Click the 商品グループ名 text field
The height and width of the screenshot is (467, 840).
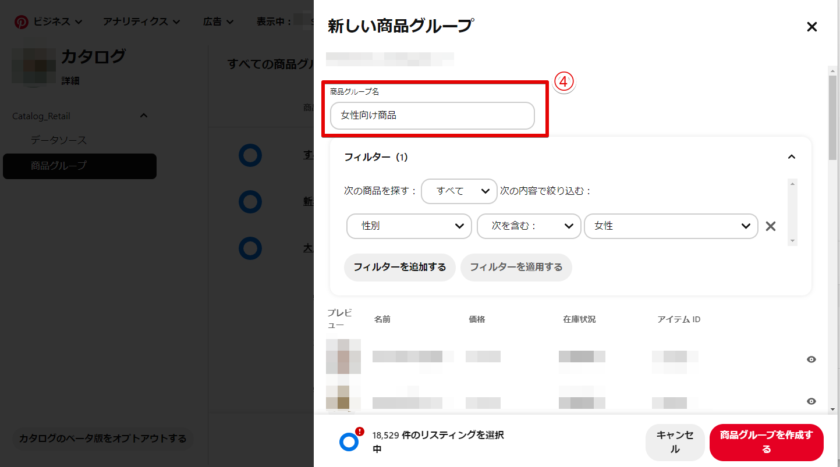pyautogui.click(x=432, y=116)
